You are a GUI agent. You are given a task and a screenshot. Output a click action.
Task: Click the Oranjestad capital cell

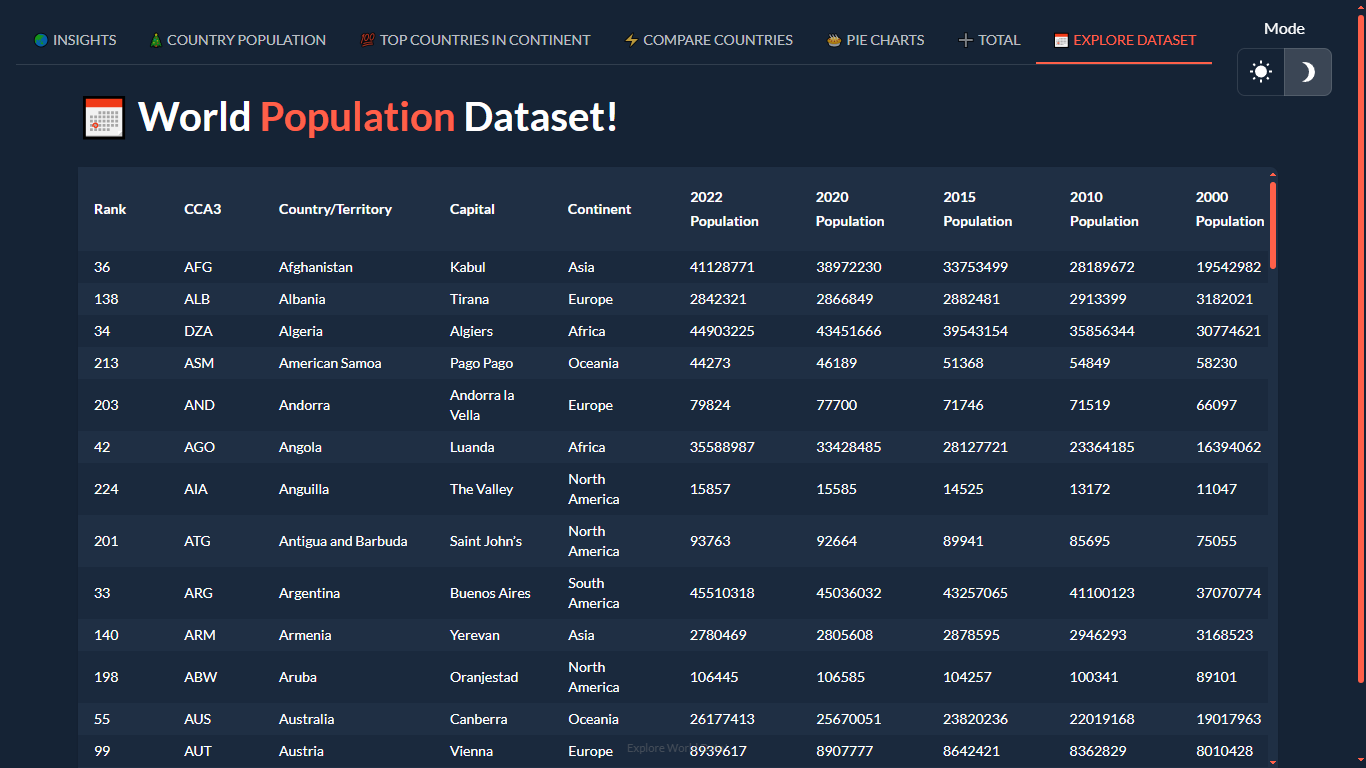click(484, 677)
